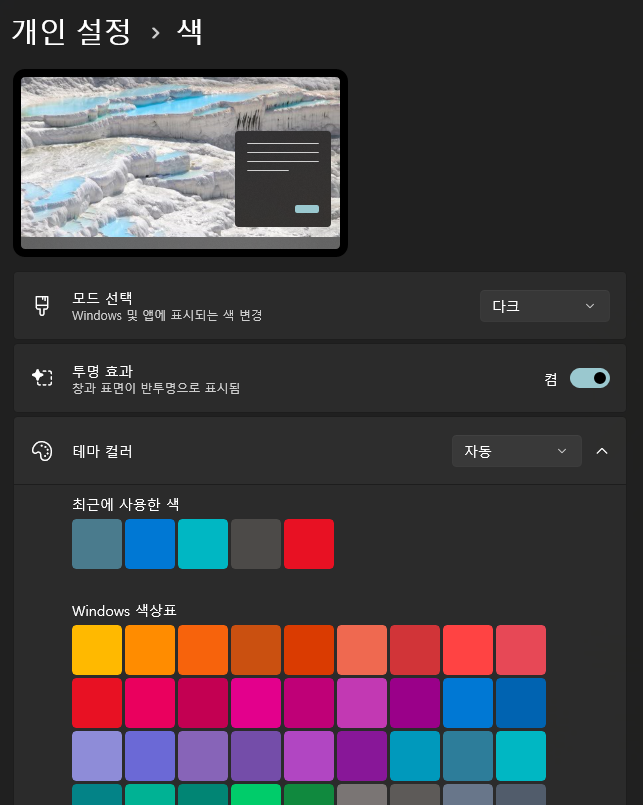Click the dark sample window in the preview

tap(282, 179)
